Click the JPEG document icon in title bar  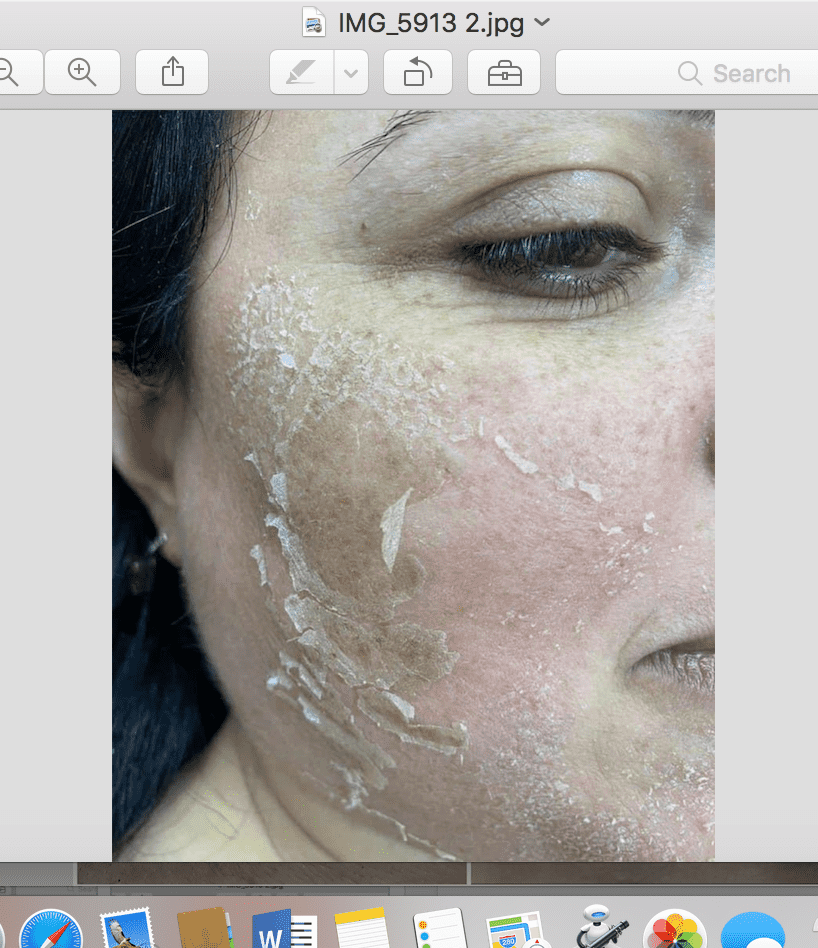click(313, 22)
